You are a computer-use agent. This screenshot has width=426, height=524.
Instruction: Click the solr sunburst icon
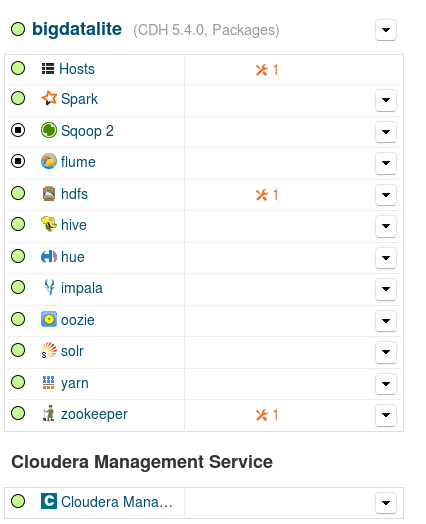click(49, 351)
